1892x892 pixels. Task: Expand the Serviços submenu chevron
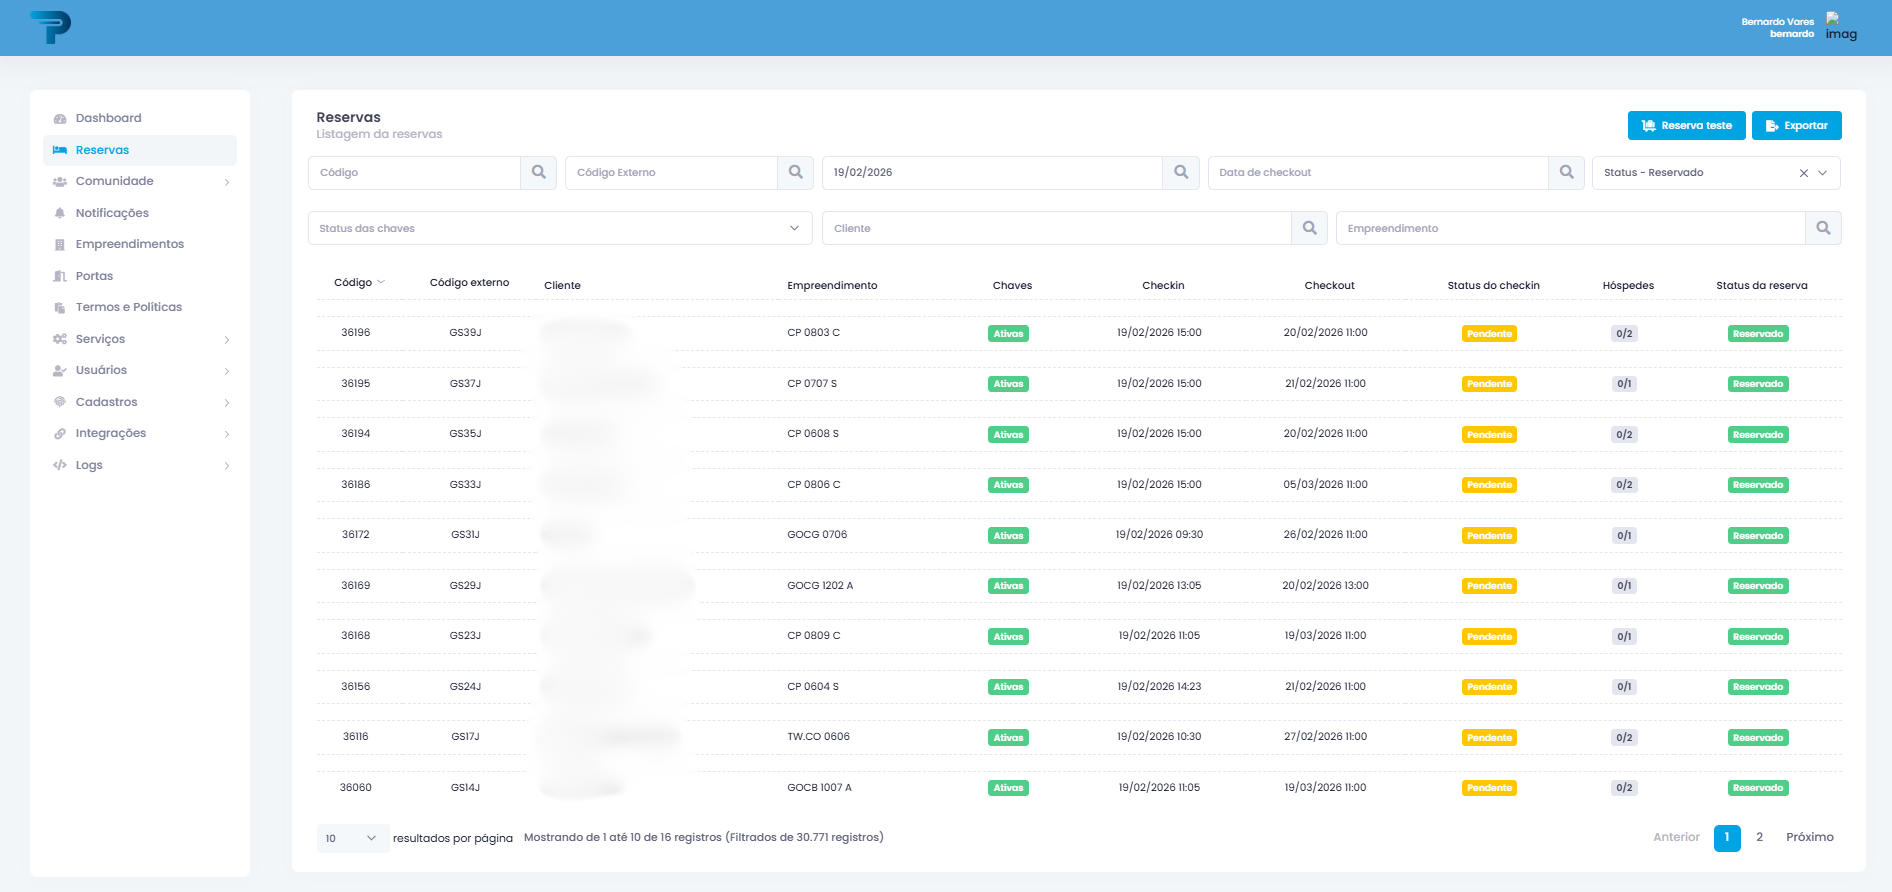[227, 340]
